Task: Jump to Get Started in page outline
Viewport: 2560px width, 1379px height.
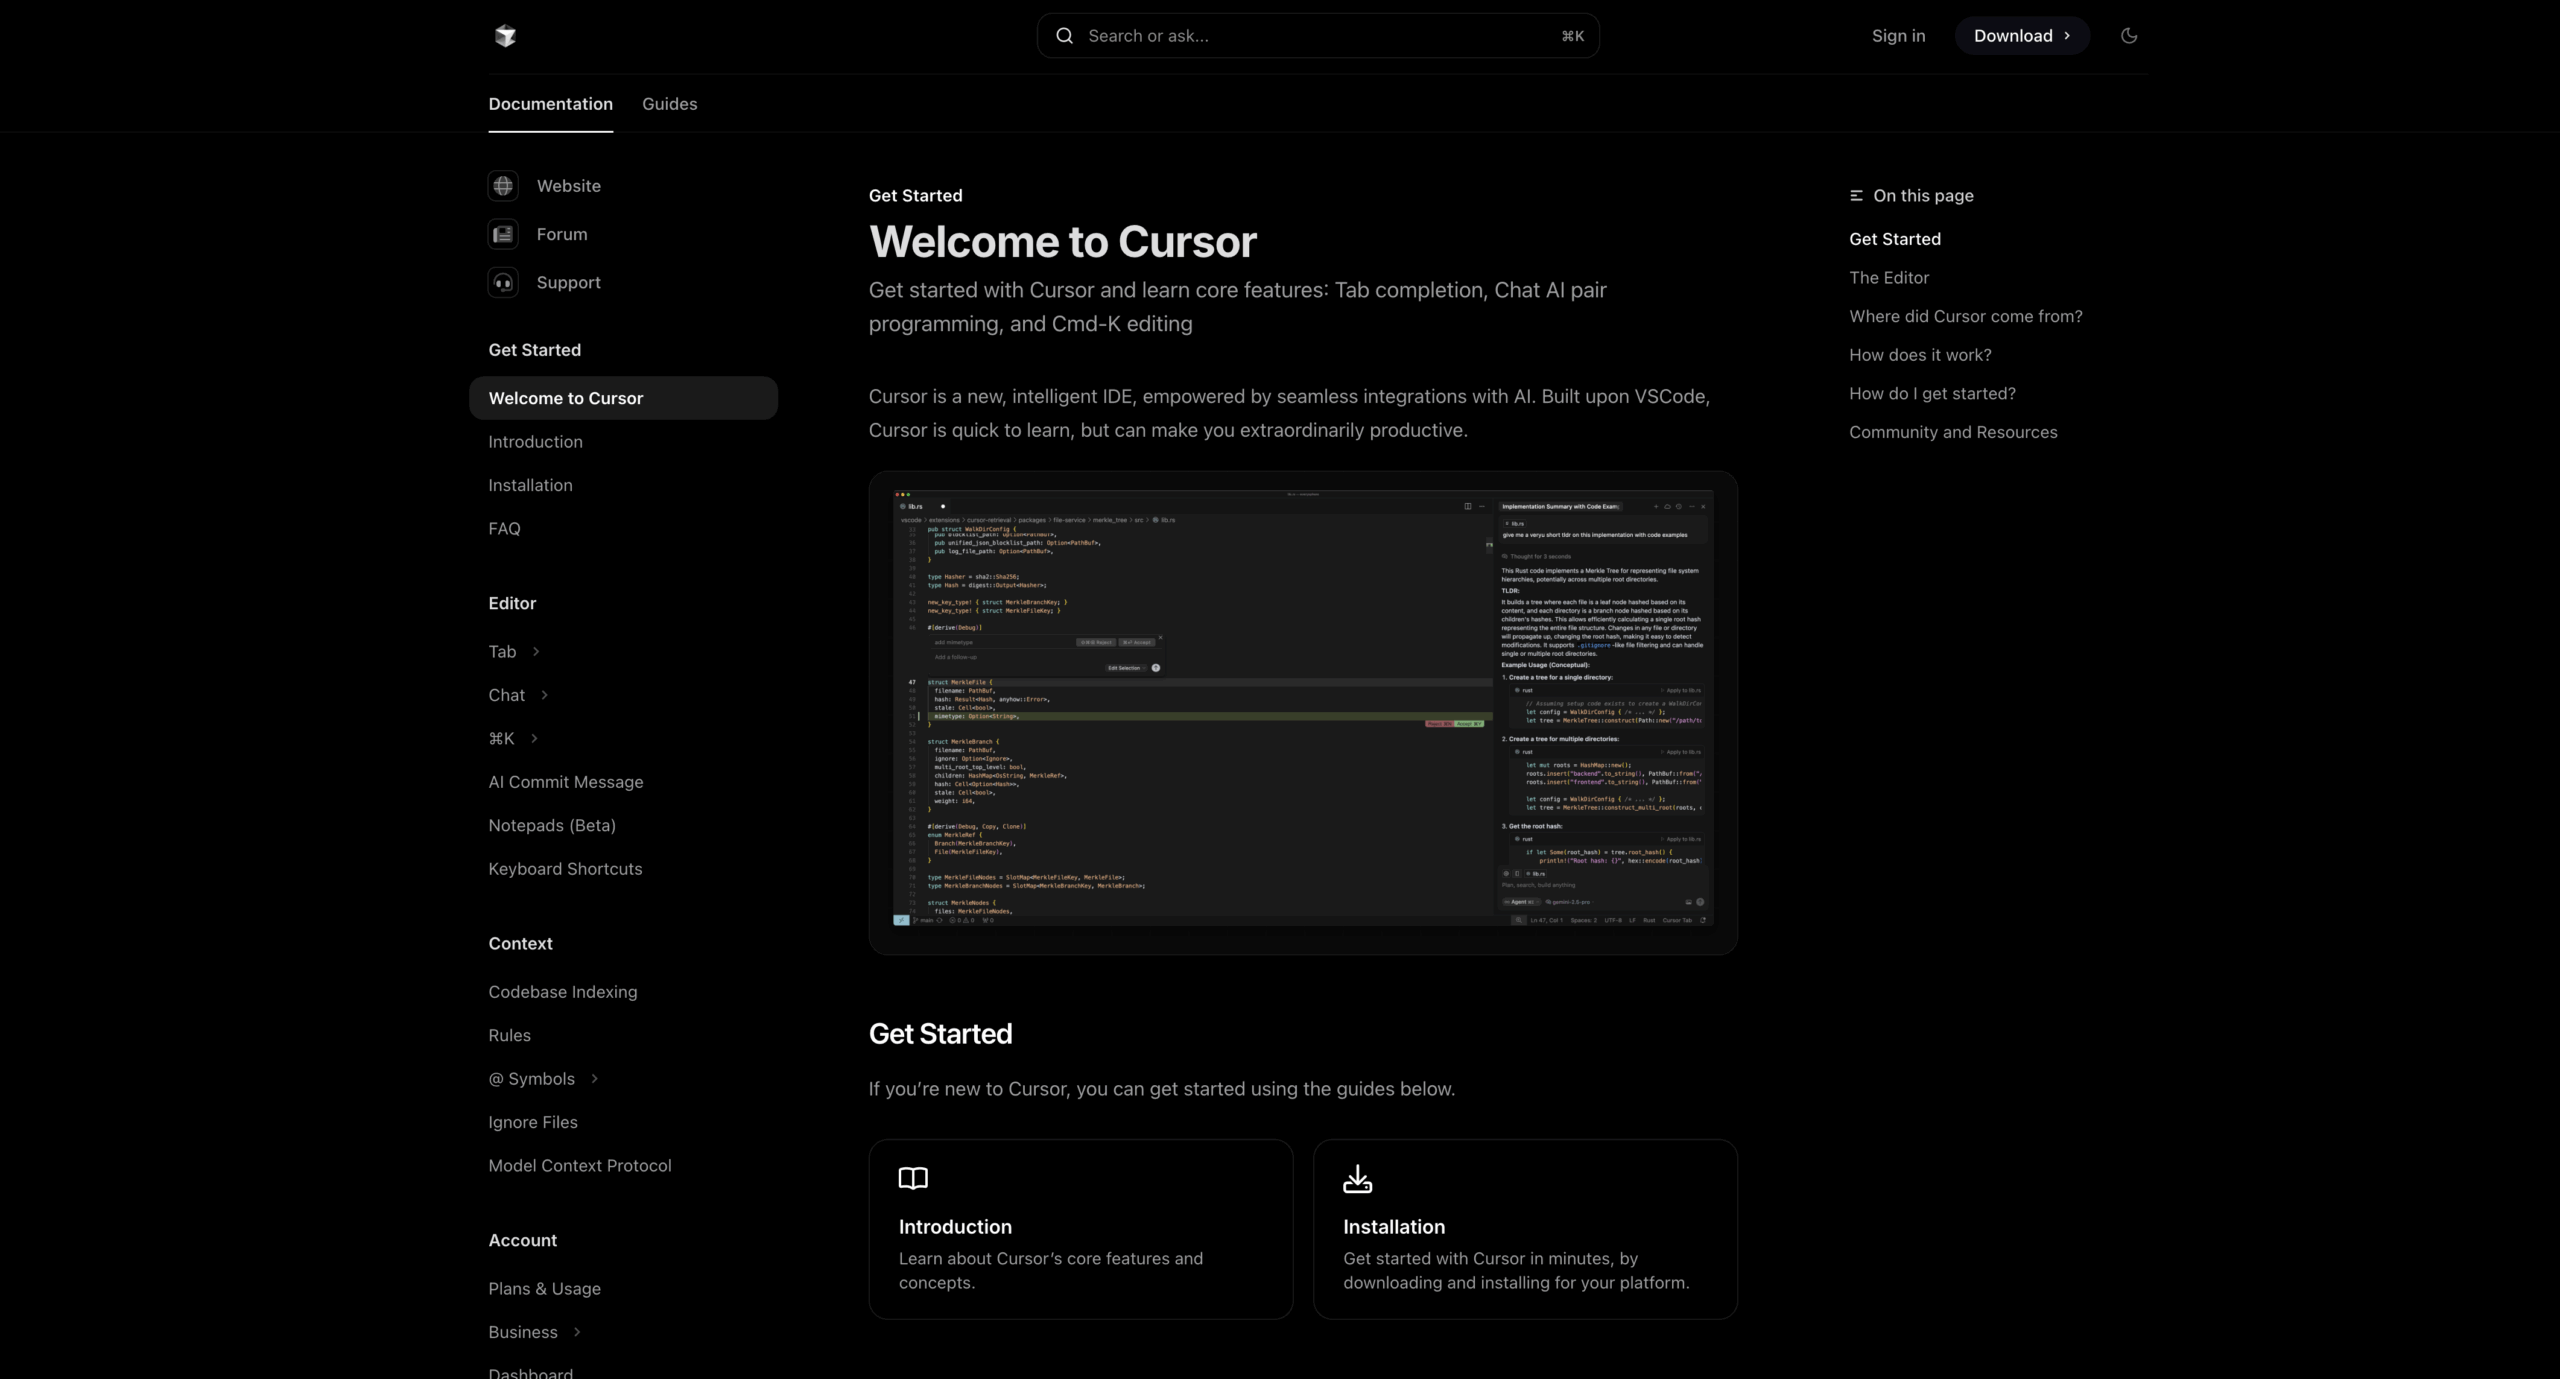Action: click(1894, 239)
